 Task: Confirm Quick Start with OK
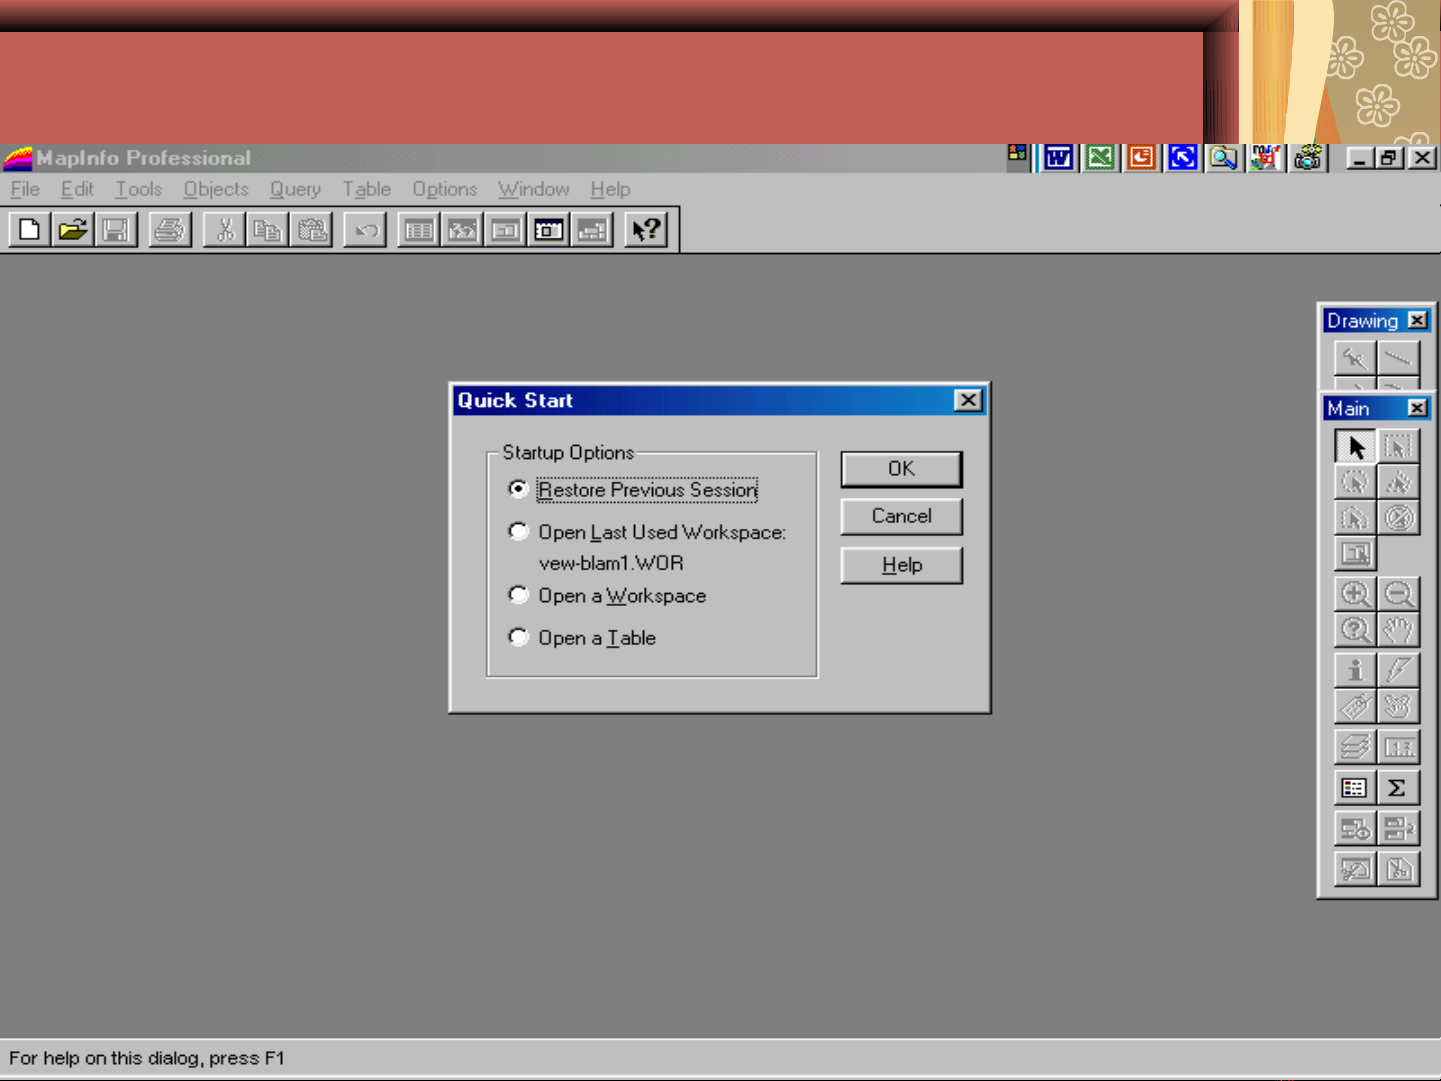[x=901, y=469]
